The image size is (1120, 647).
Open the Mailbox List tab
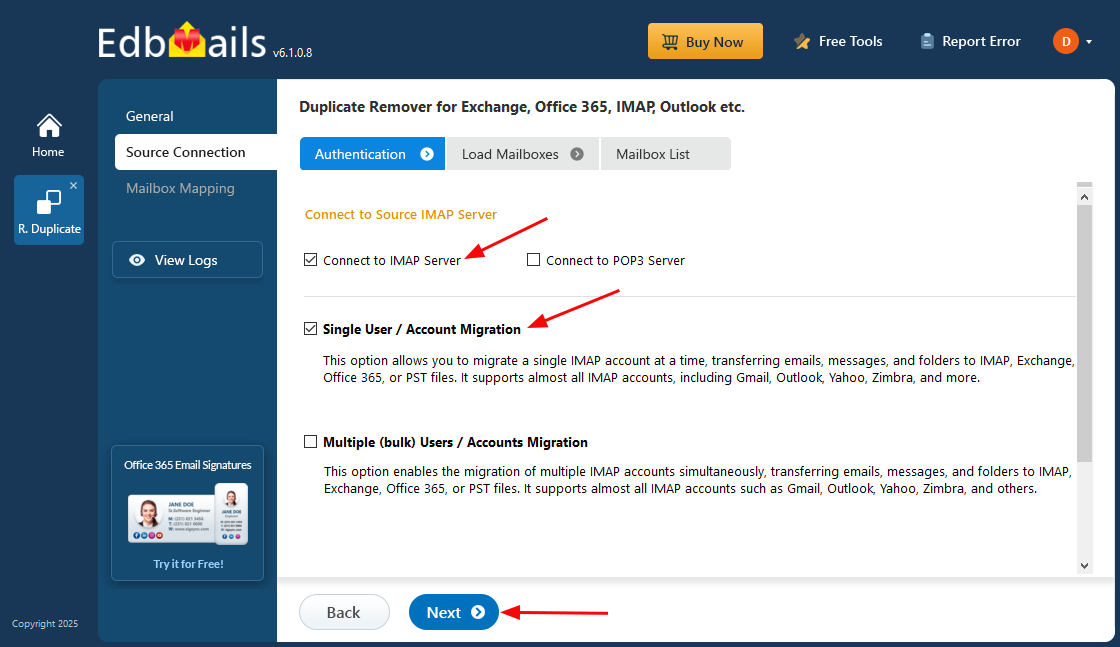pos(653,154)
